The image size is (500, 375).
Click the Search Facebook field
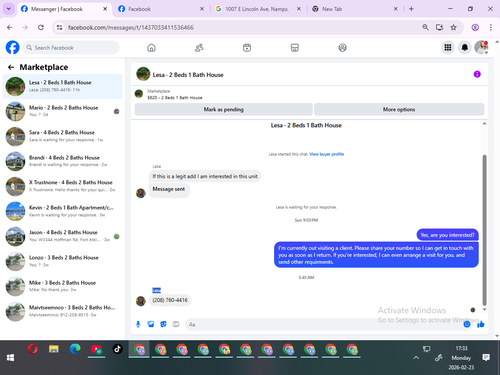click(71, 48)
